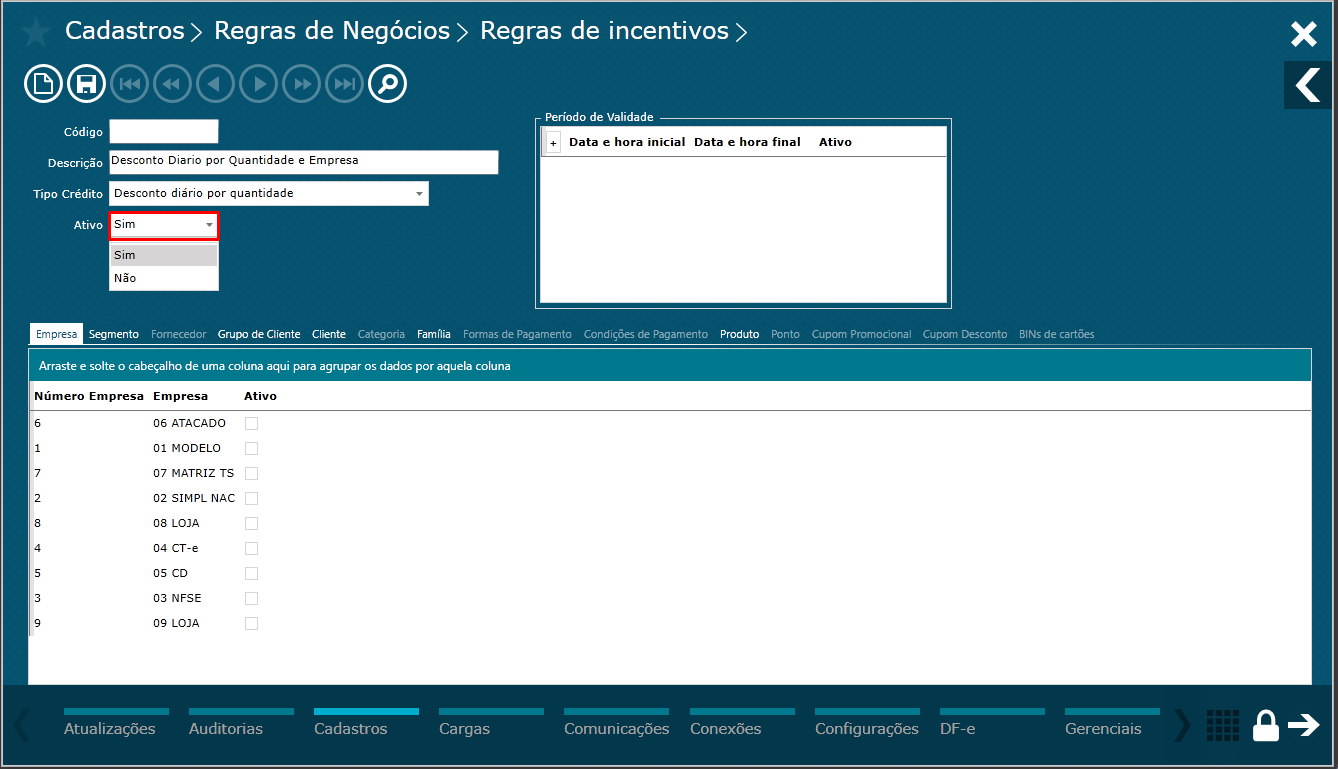This screenshot has width=1338, height=769.
Task: Open the Grupo de Cliente tab
Action: coord(259,334)
